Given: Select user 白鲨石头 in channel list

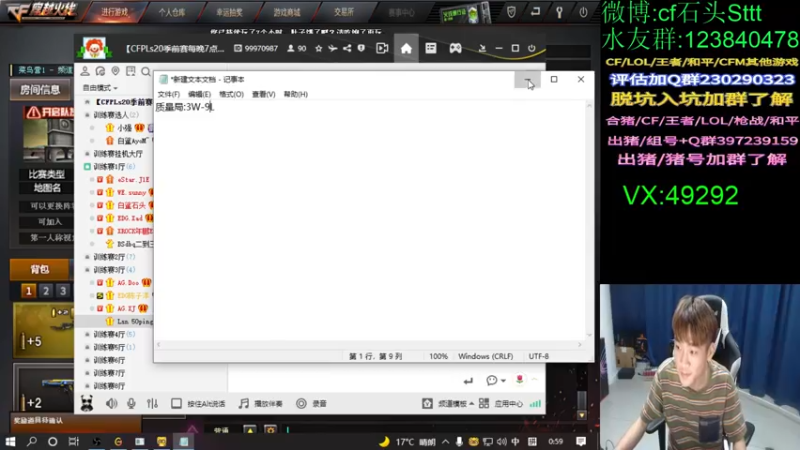Looking at the screenshot, I should click(132, 205).
